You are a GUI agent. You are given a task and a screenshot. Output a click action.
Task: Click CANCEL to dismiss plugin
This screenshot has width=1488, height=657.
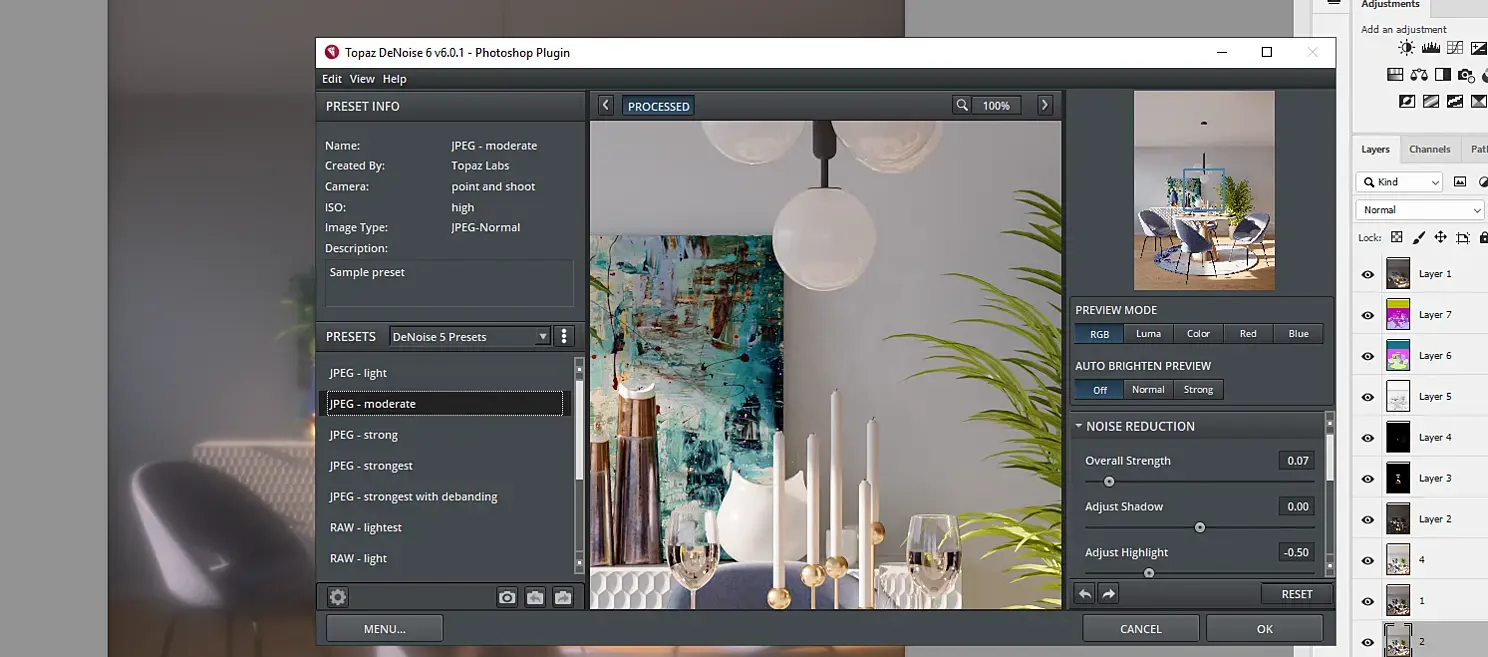point(1140,629)
